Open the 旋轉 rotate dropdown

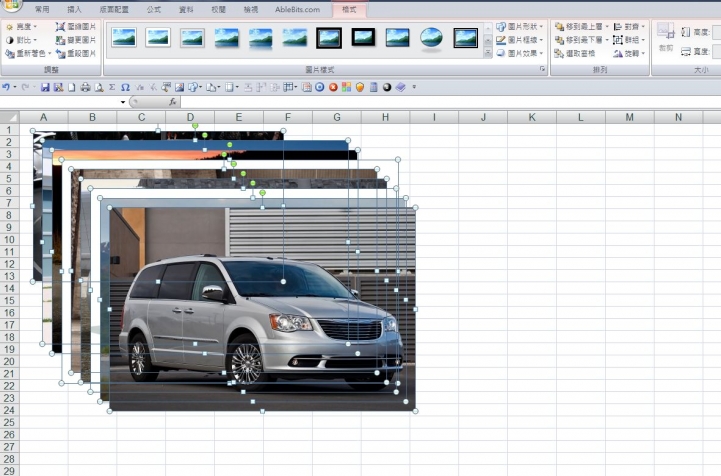pyautogui.click(x=629, y=53)
